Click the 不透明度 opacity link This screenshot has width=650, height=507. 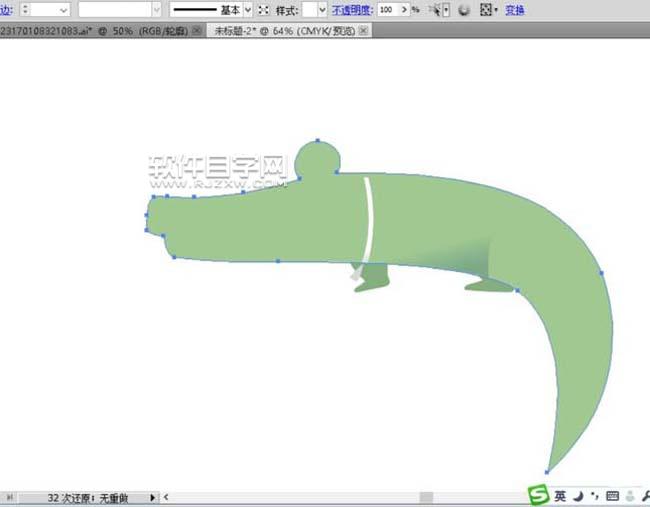click(351, 9)
